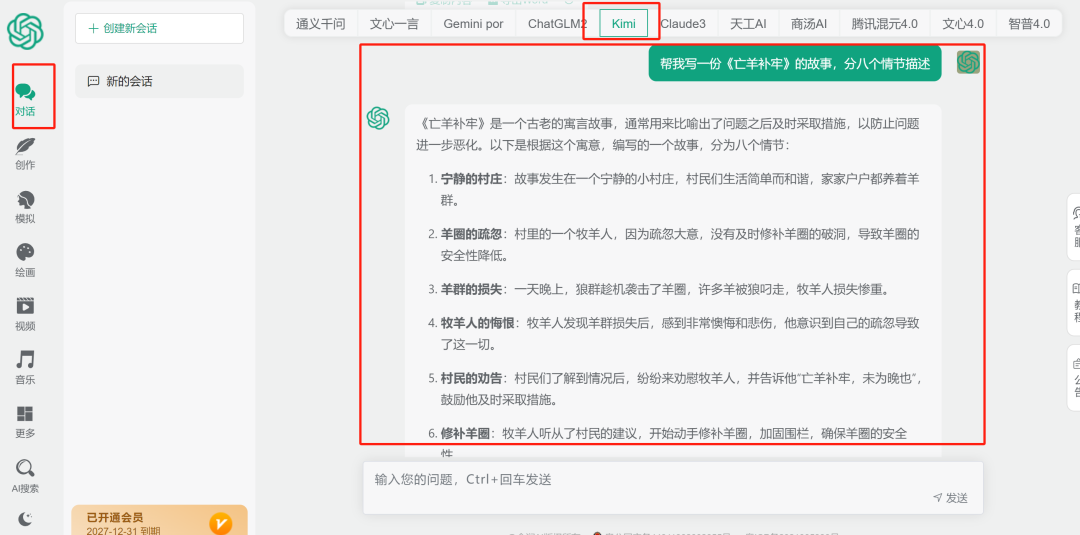Image resolution: width=1080 pixels, height=535 pixels.
Task: Select the Kimi model tab
Action: click(x=623, y=24)
